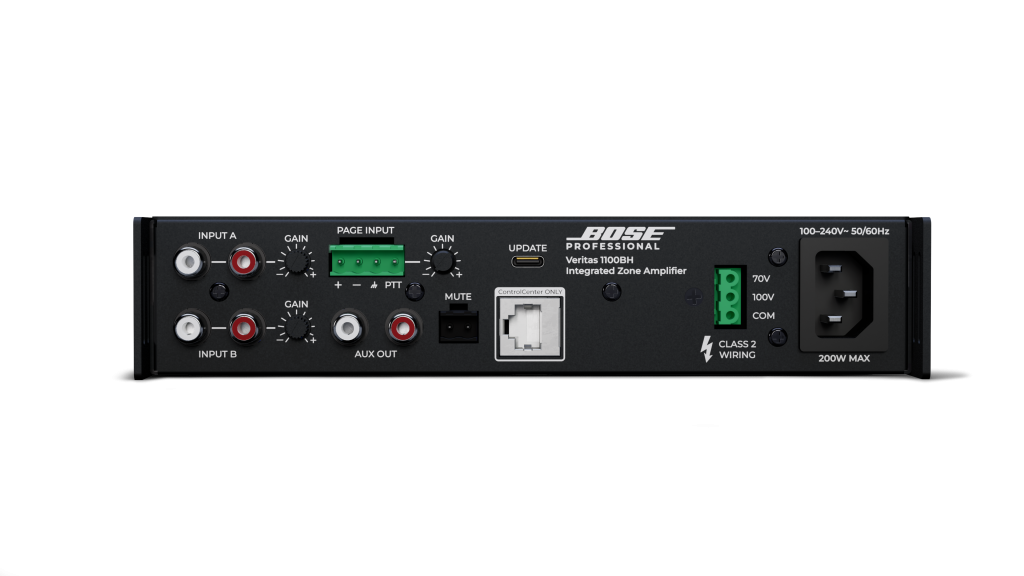Click the 200W MAX label
Image resolution: width=1024 pixels, height=576 pixels.
click(843, 356)
